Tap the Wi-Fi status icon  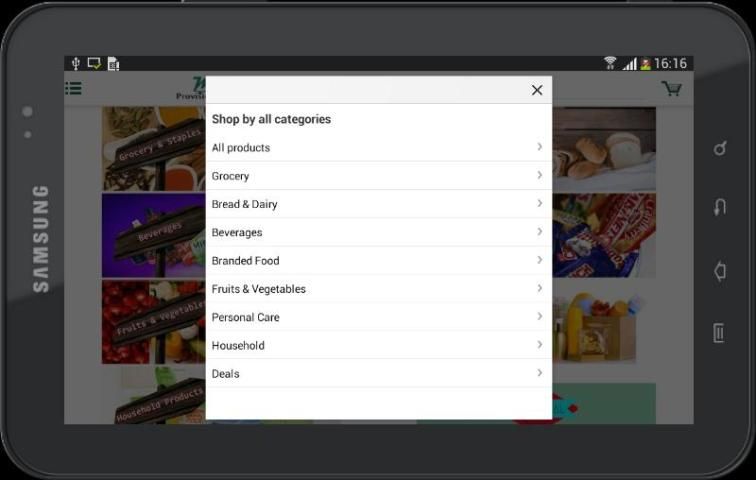(x=609, y=63)
